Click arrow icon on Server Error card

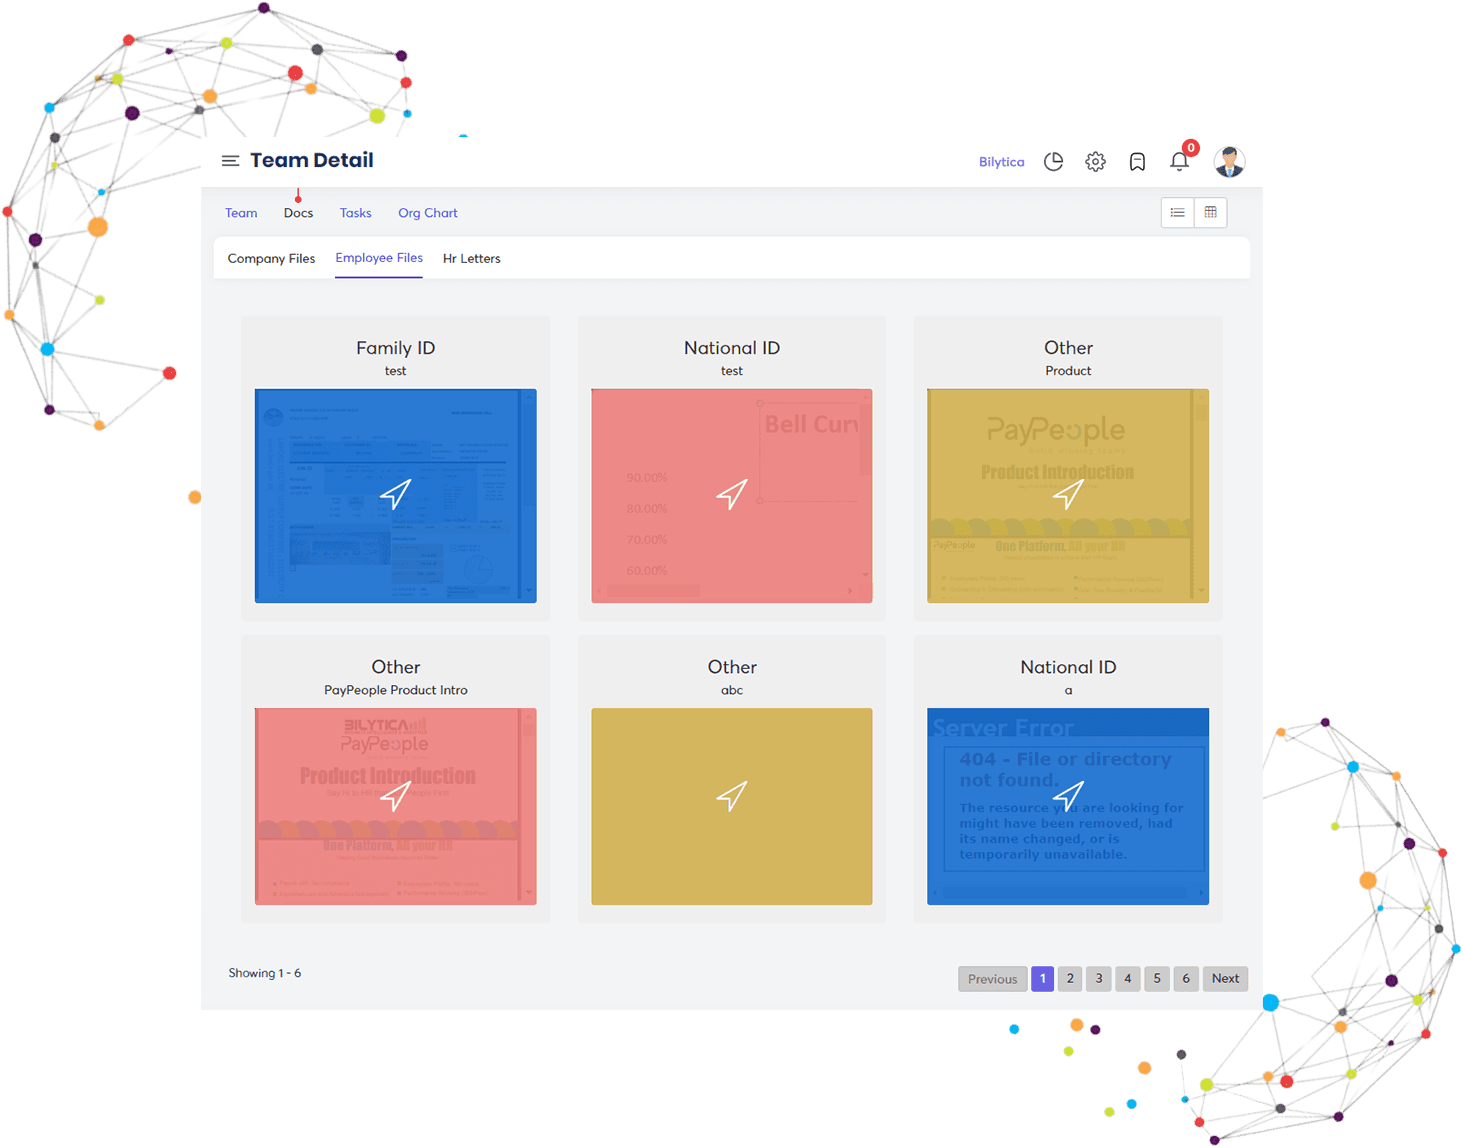click(1068, 796)
